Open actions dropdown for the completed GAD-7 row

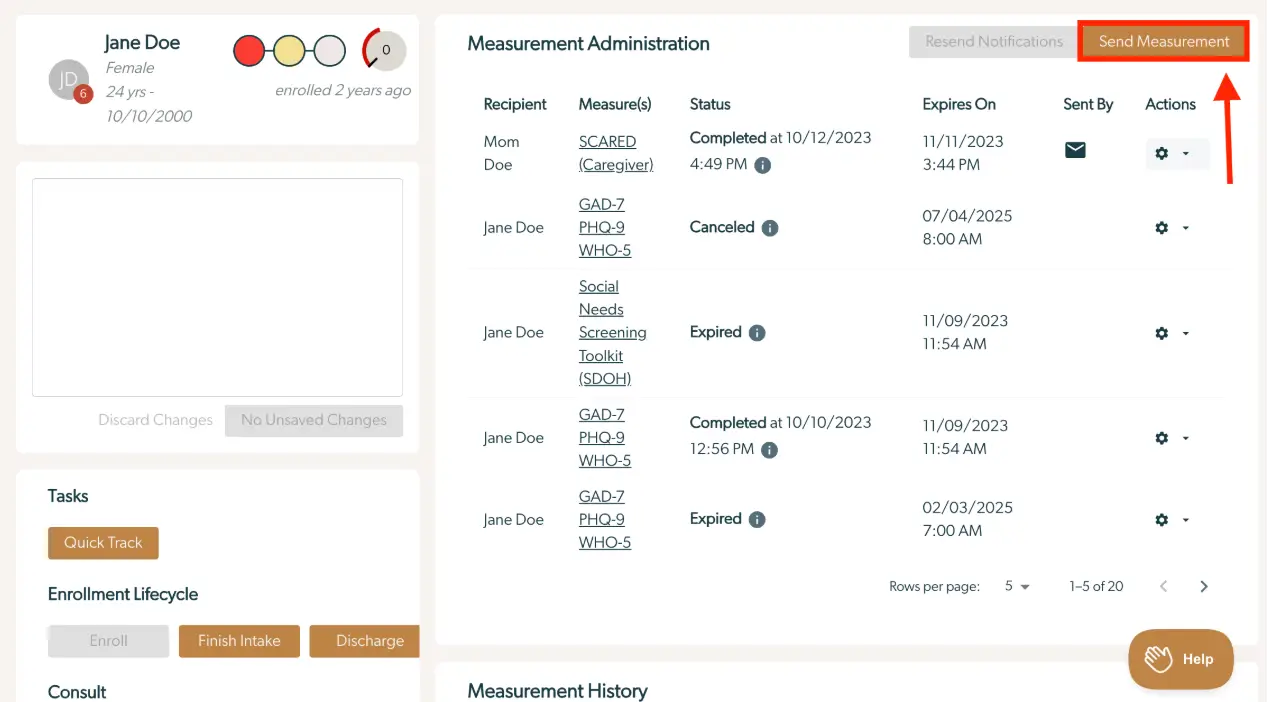[x=1186, y=438]
